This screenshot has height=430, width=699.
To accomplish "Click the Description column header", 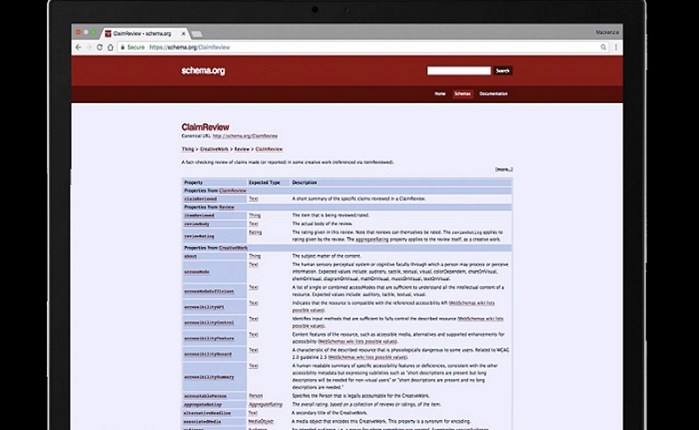I will [304, 182].
